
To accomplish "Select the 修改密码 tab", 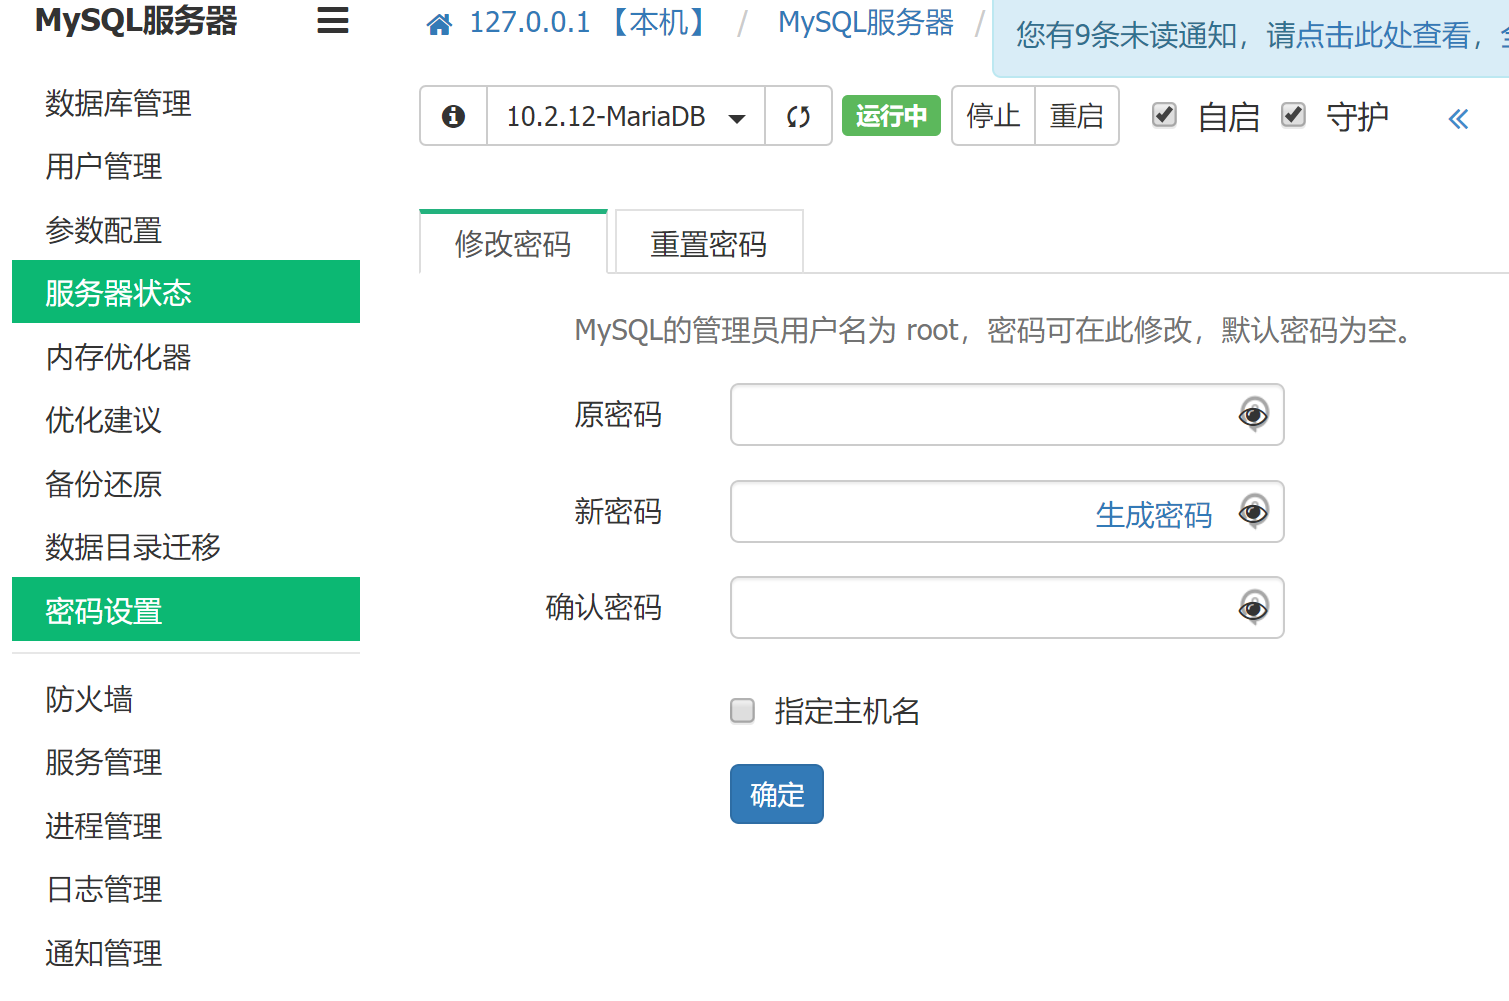I will click(x=513, y=243).
